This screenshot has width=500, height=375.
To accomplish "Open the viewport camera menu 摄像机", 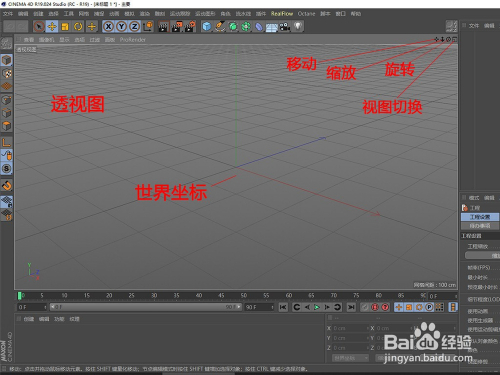I will (46, 40).
